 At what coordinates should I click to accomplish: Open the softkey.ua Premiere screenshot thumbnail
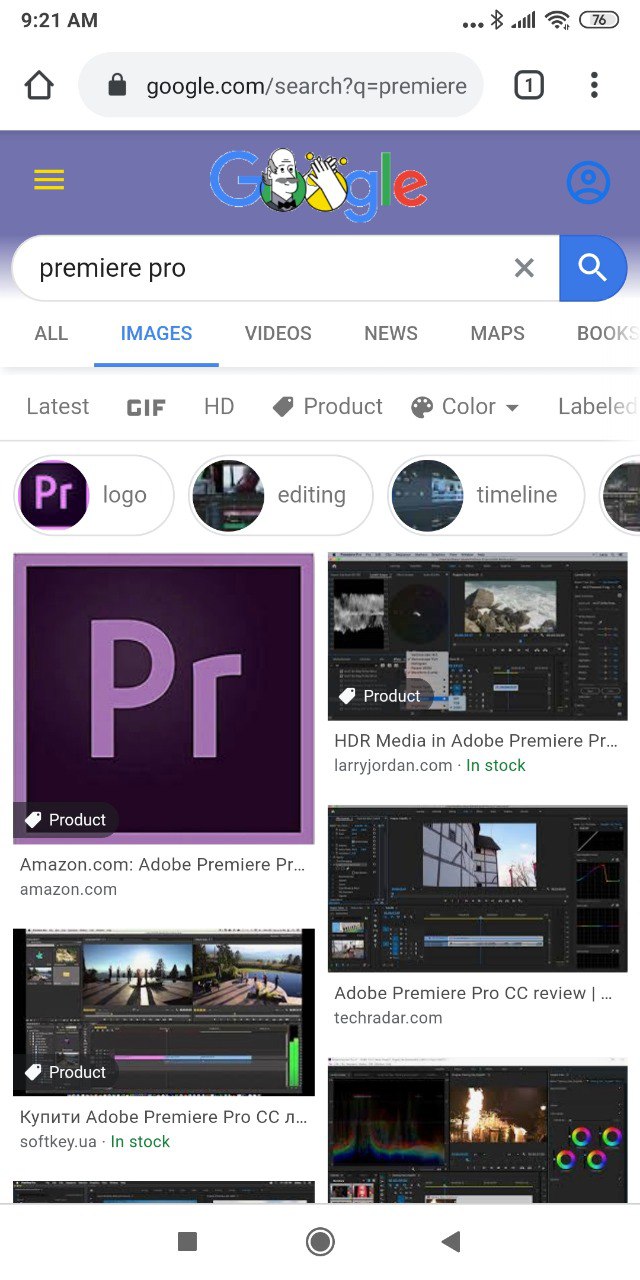coord(164,1012)
